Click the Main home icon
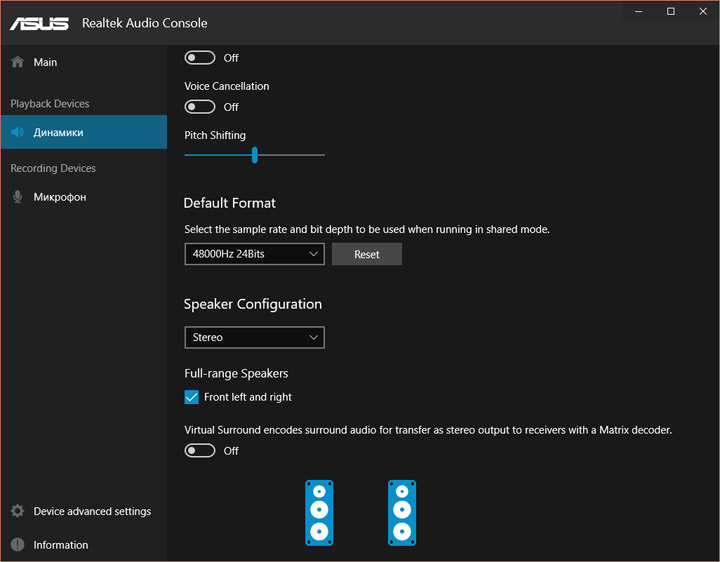This screenshot has height=562, width=720. (17, 62)
